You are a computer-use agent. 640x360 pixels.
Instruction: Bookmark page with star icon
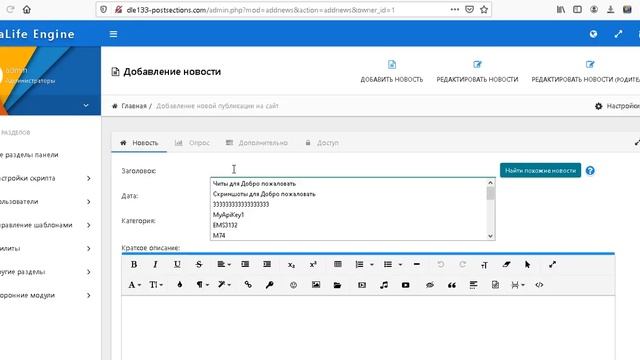tap(484, 10)
